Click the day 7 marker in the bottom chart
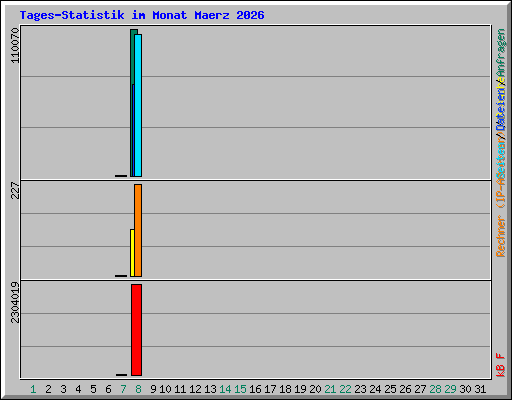 click(122, 375)
